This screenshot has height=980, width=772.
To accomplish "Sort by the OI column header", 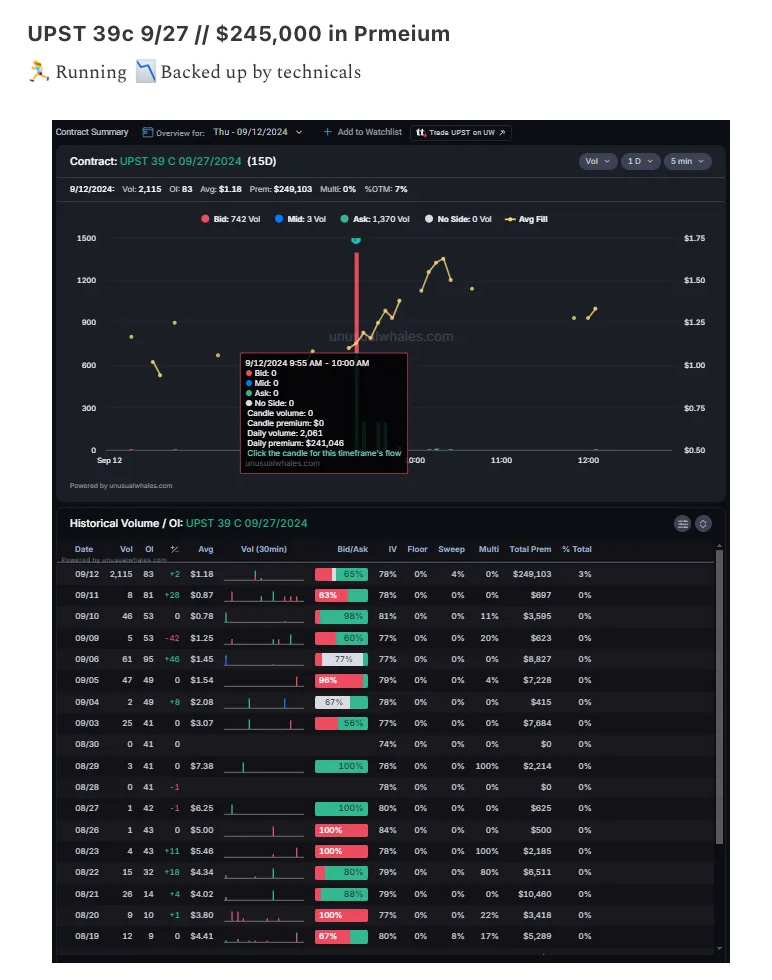I will pyautogui.click(x=149, y=549).
